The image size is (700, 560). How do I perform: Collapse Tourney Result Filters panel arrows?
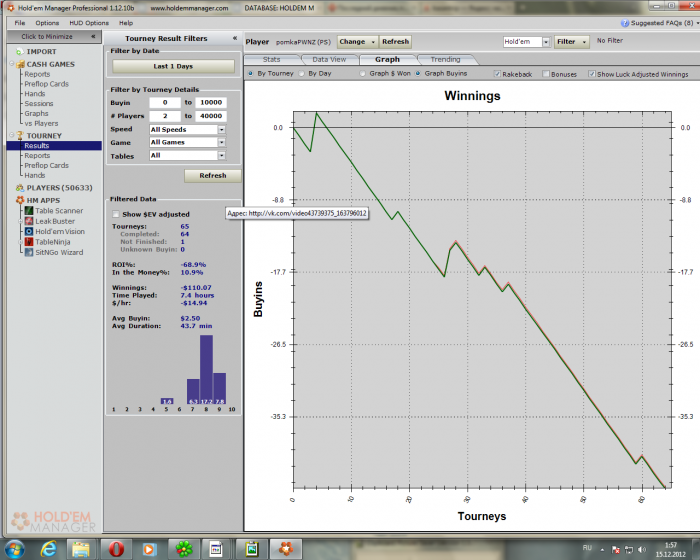coord(234,38)
